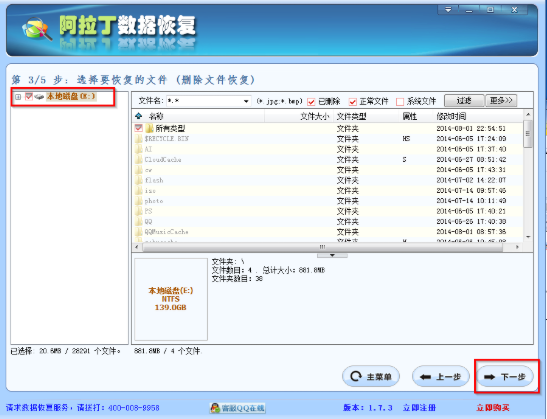Uncheck the 正常文件 filter checkbox

click(x=353, y=102)
